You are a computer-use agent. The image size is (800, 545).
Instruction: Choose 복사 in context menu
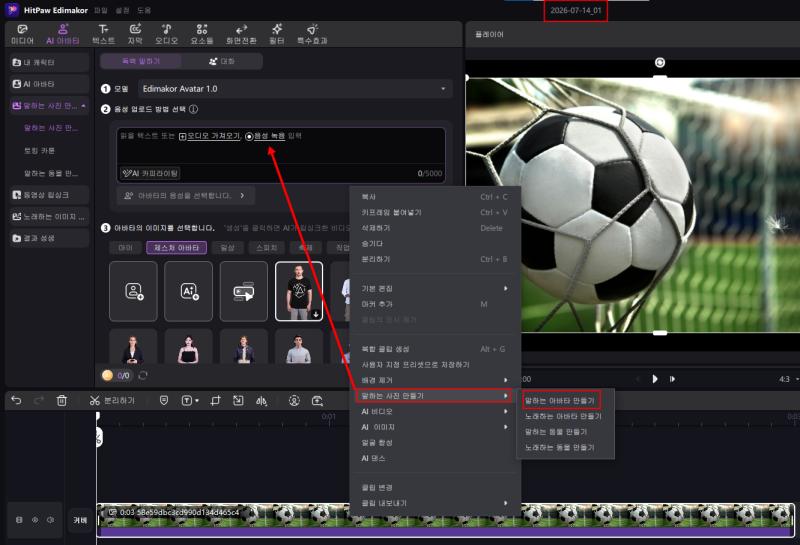(435, 196)
